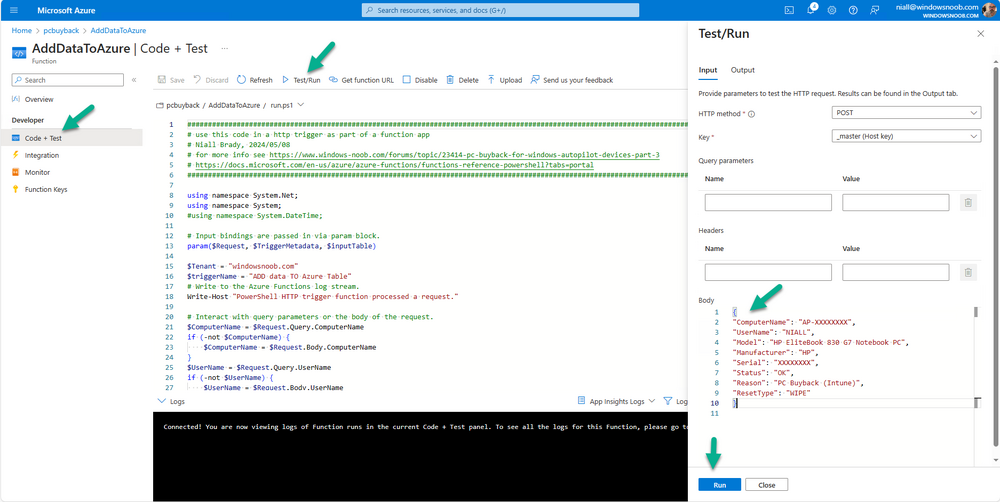1000x502 pixels.
Task: Open the HTTP method dropdown
Action: (x=906, y=113)
